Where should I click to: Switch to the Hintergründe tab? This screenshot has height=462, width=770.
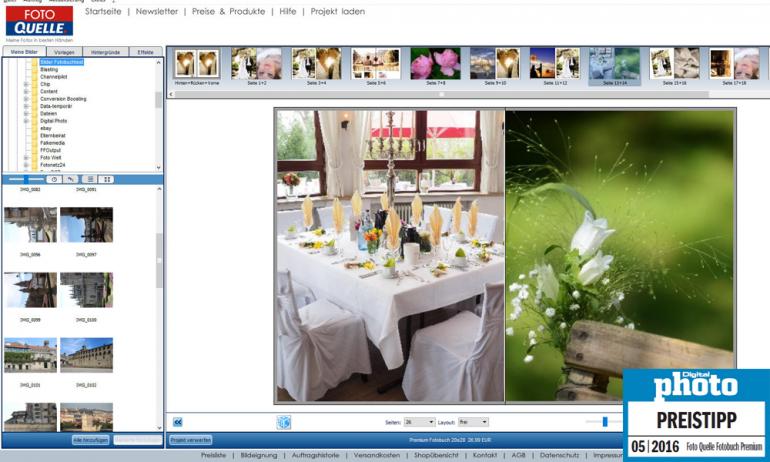[106, 52]
